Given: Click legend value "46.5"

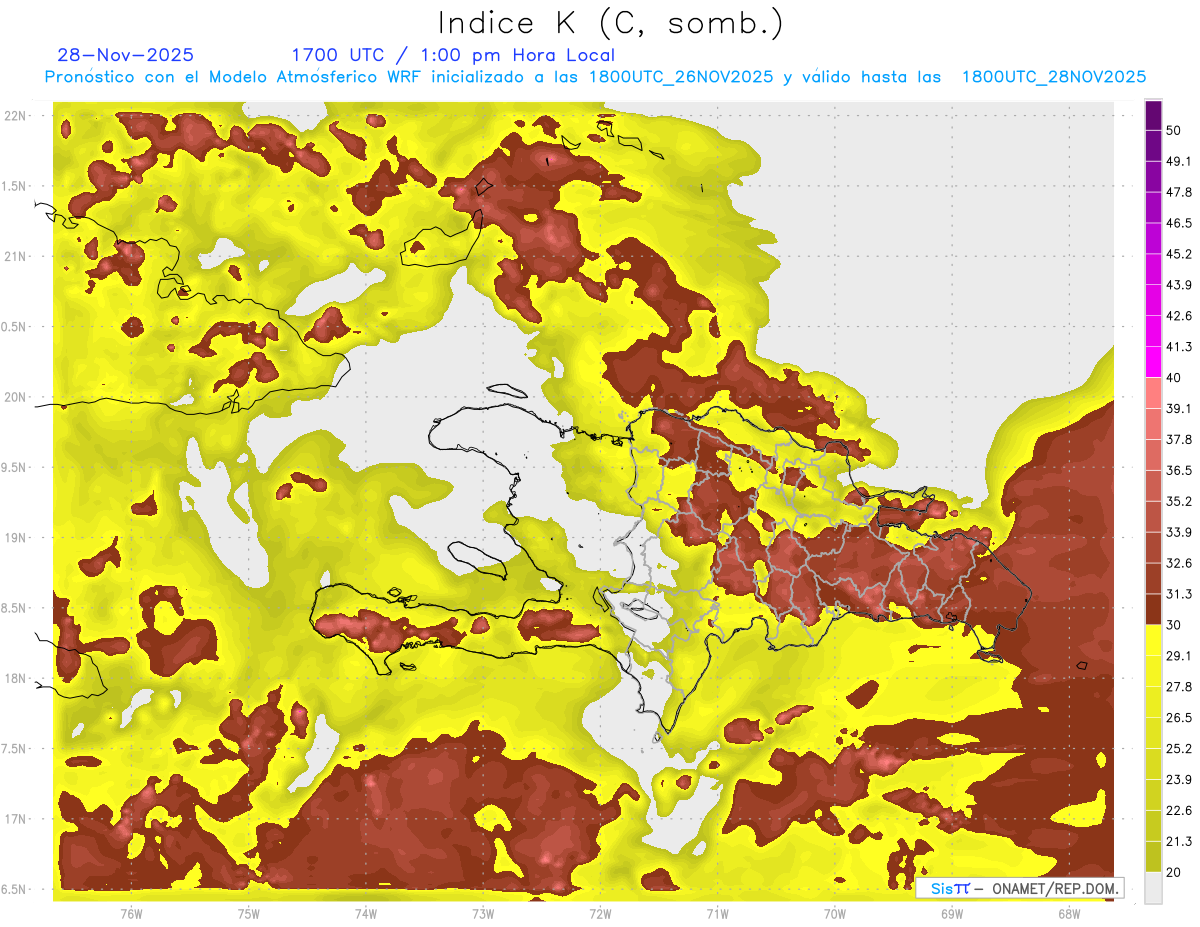Looking at the screenshot, I should click(x=1179, y=223).
